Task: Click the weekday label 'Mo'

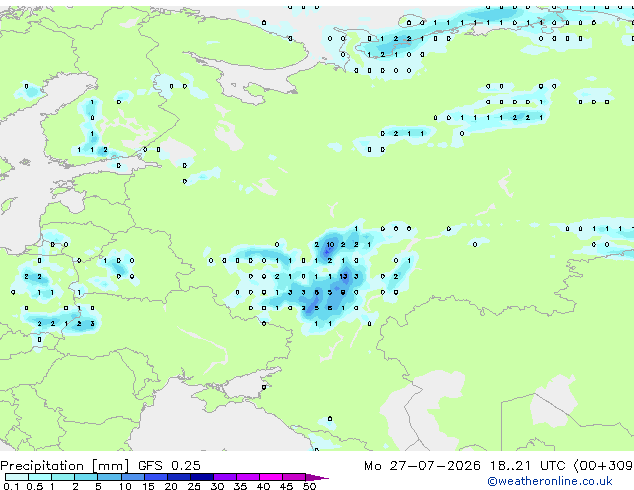Action: point(372,466)
